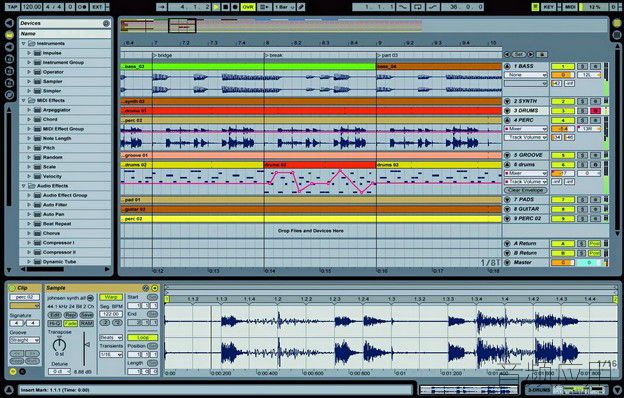Unfold the 2 SYNTH track
This screenshot has width=624, height=398.
pos(507,101)
